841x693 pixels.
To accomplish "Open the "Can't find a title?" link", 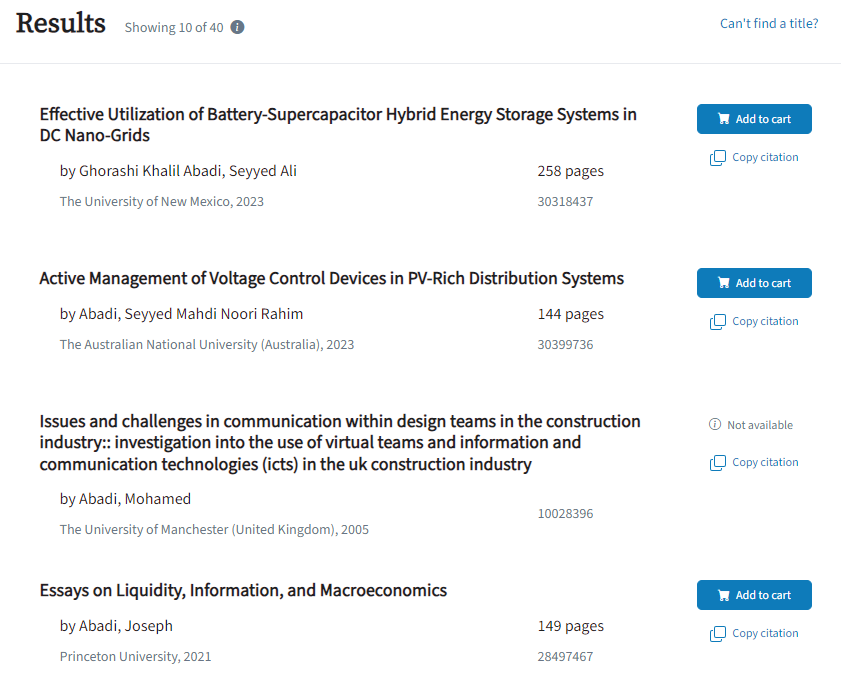I will [768, 23].
